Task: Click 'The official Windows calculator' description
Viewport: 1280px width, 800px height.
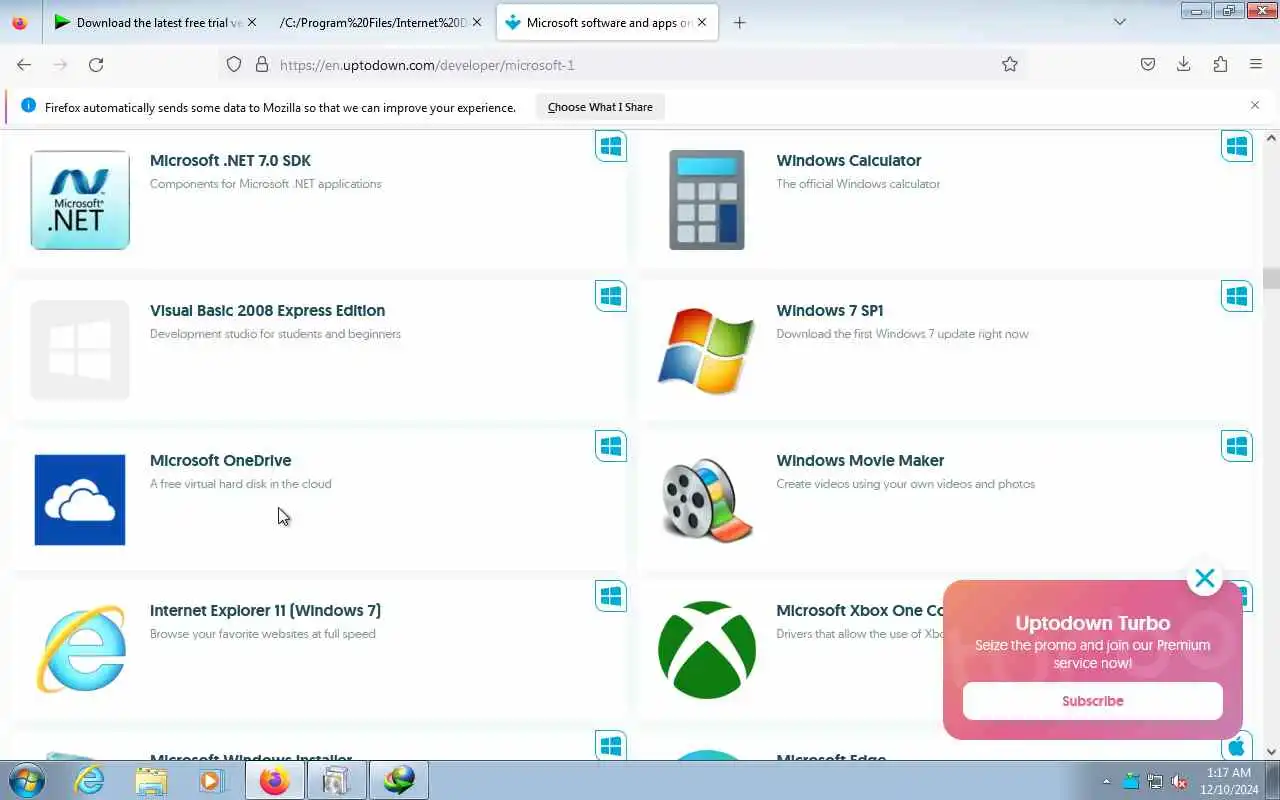Action: [x=858, y=184]
